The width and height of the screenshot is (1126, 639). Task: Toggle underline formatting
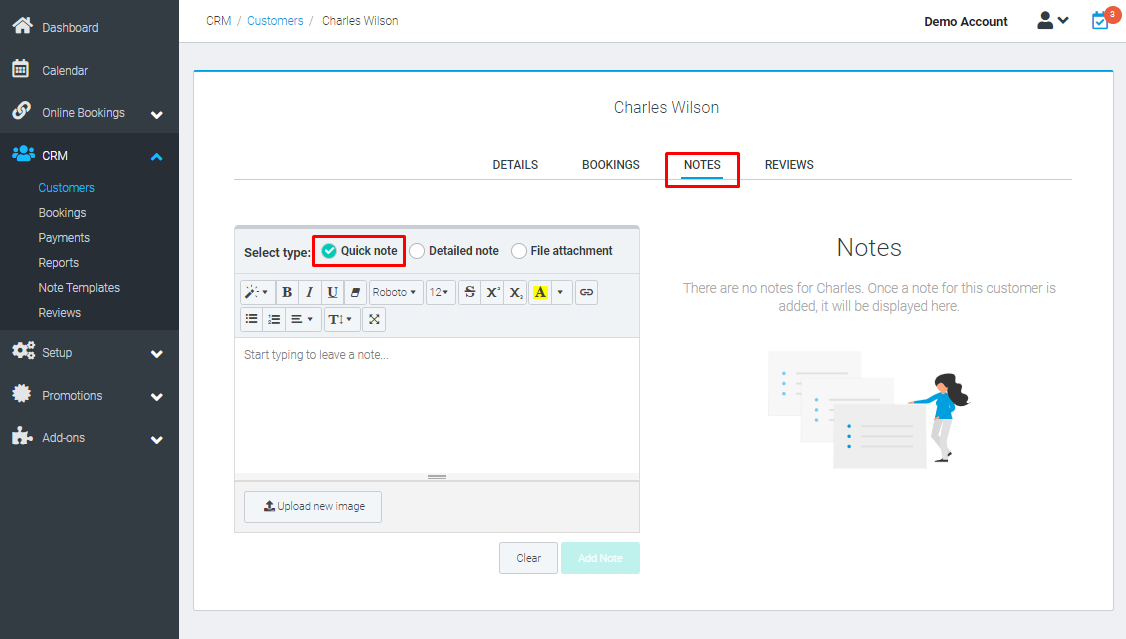(x=331, y=292)
